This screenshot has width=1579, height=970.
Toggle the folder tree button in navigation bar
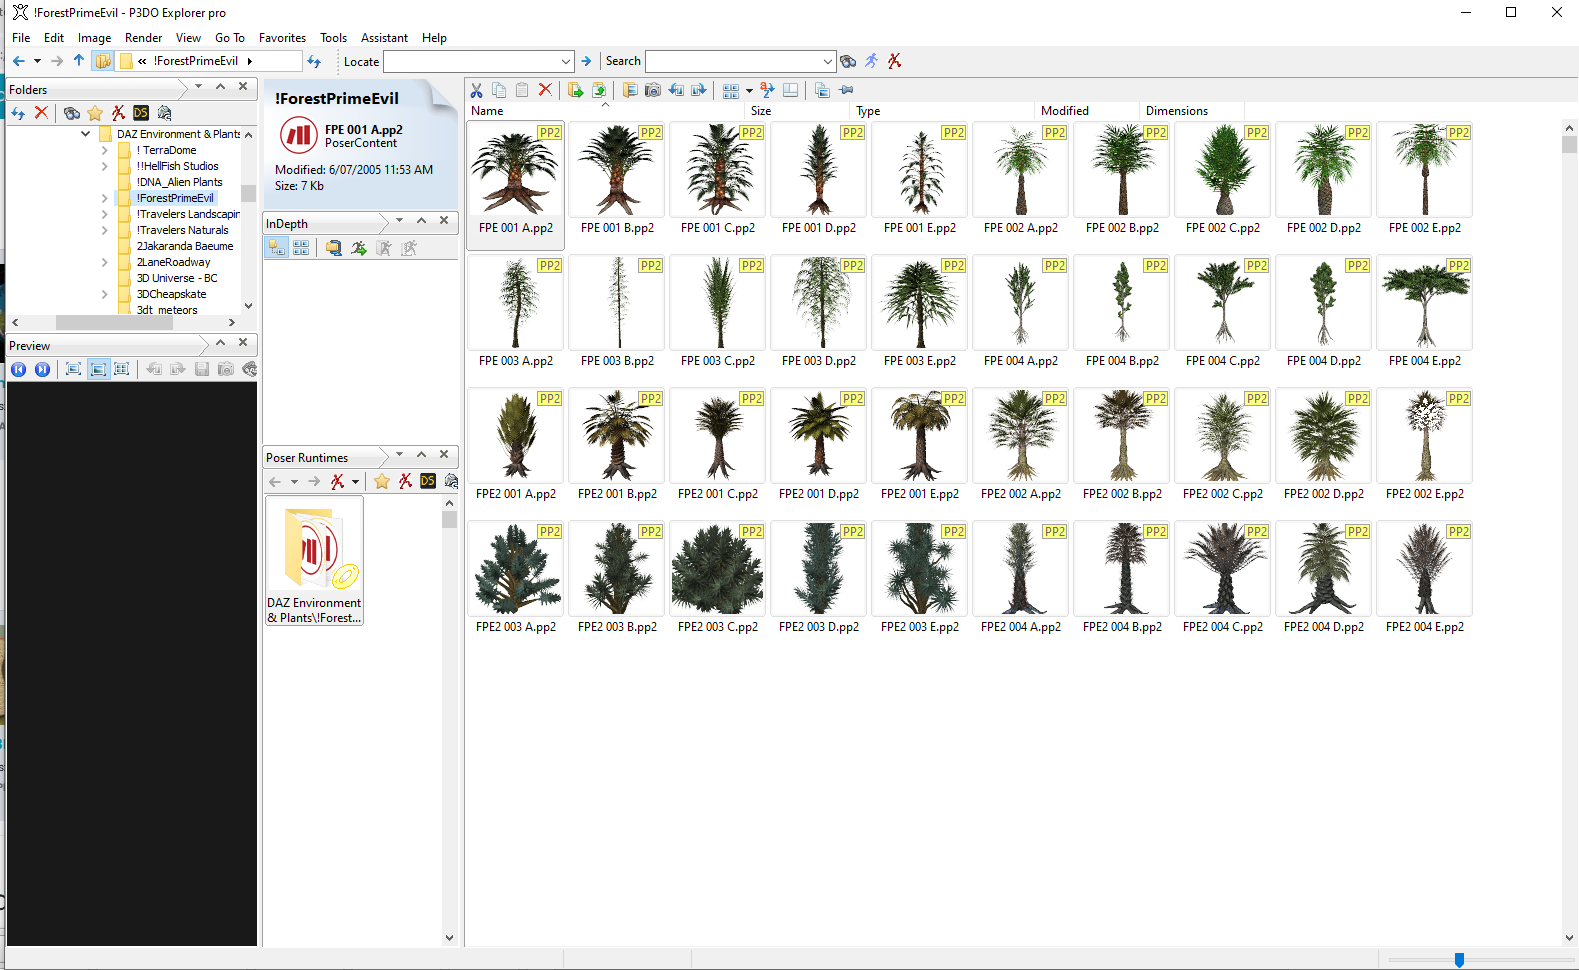click(x=103, y=61)
